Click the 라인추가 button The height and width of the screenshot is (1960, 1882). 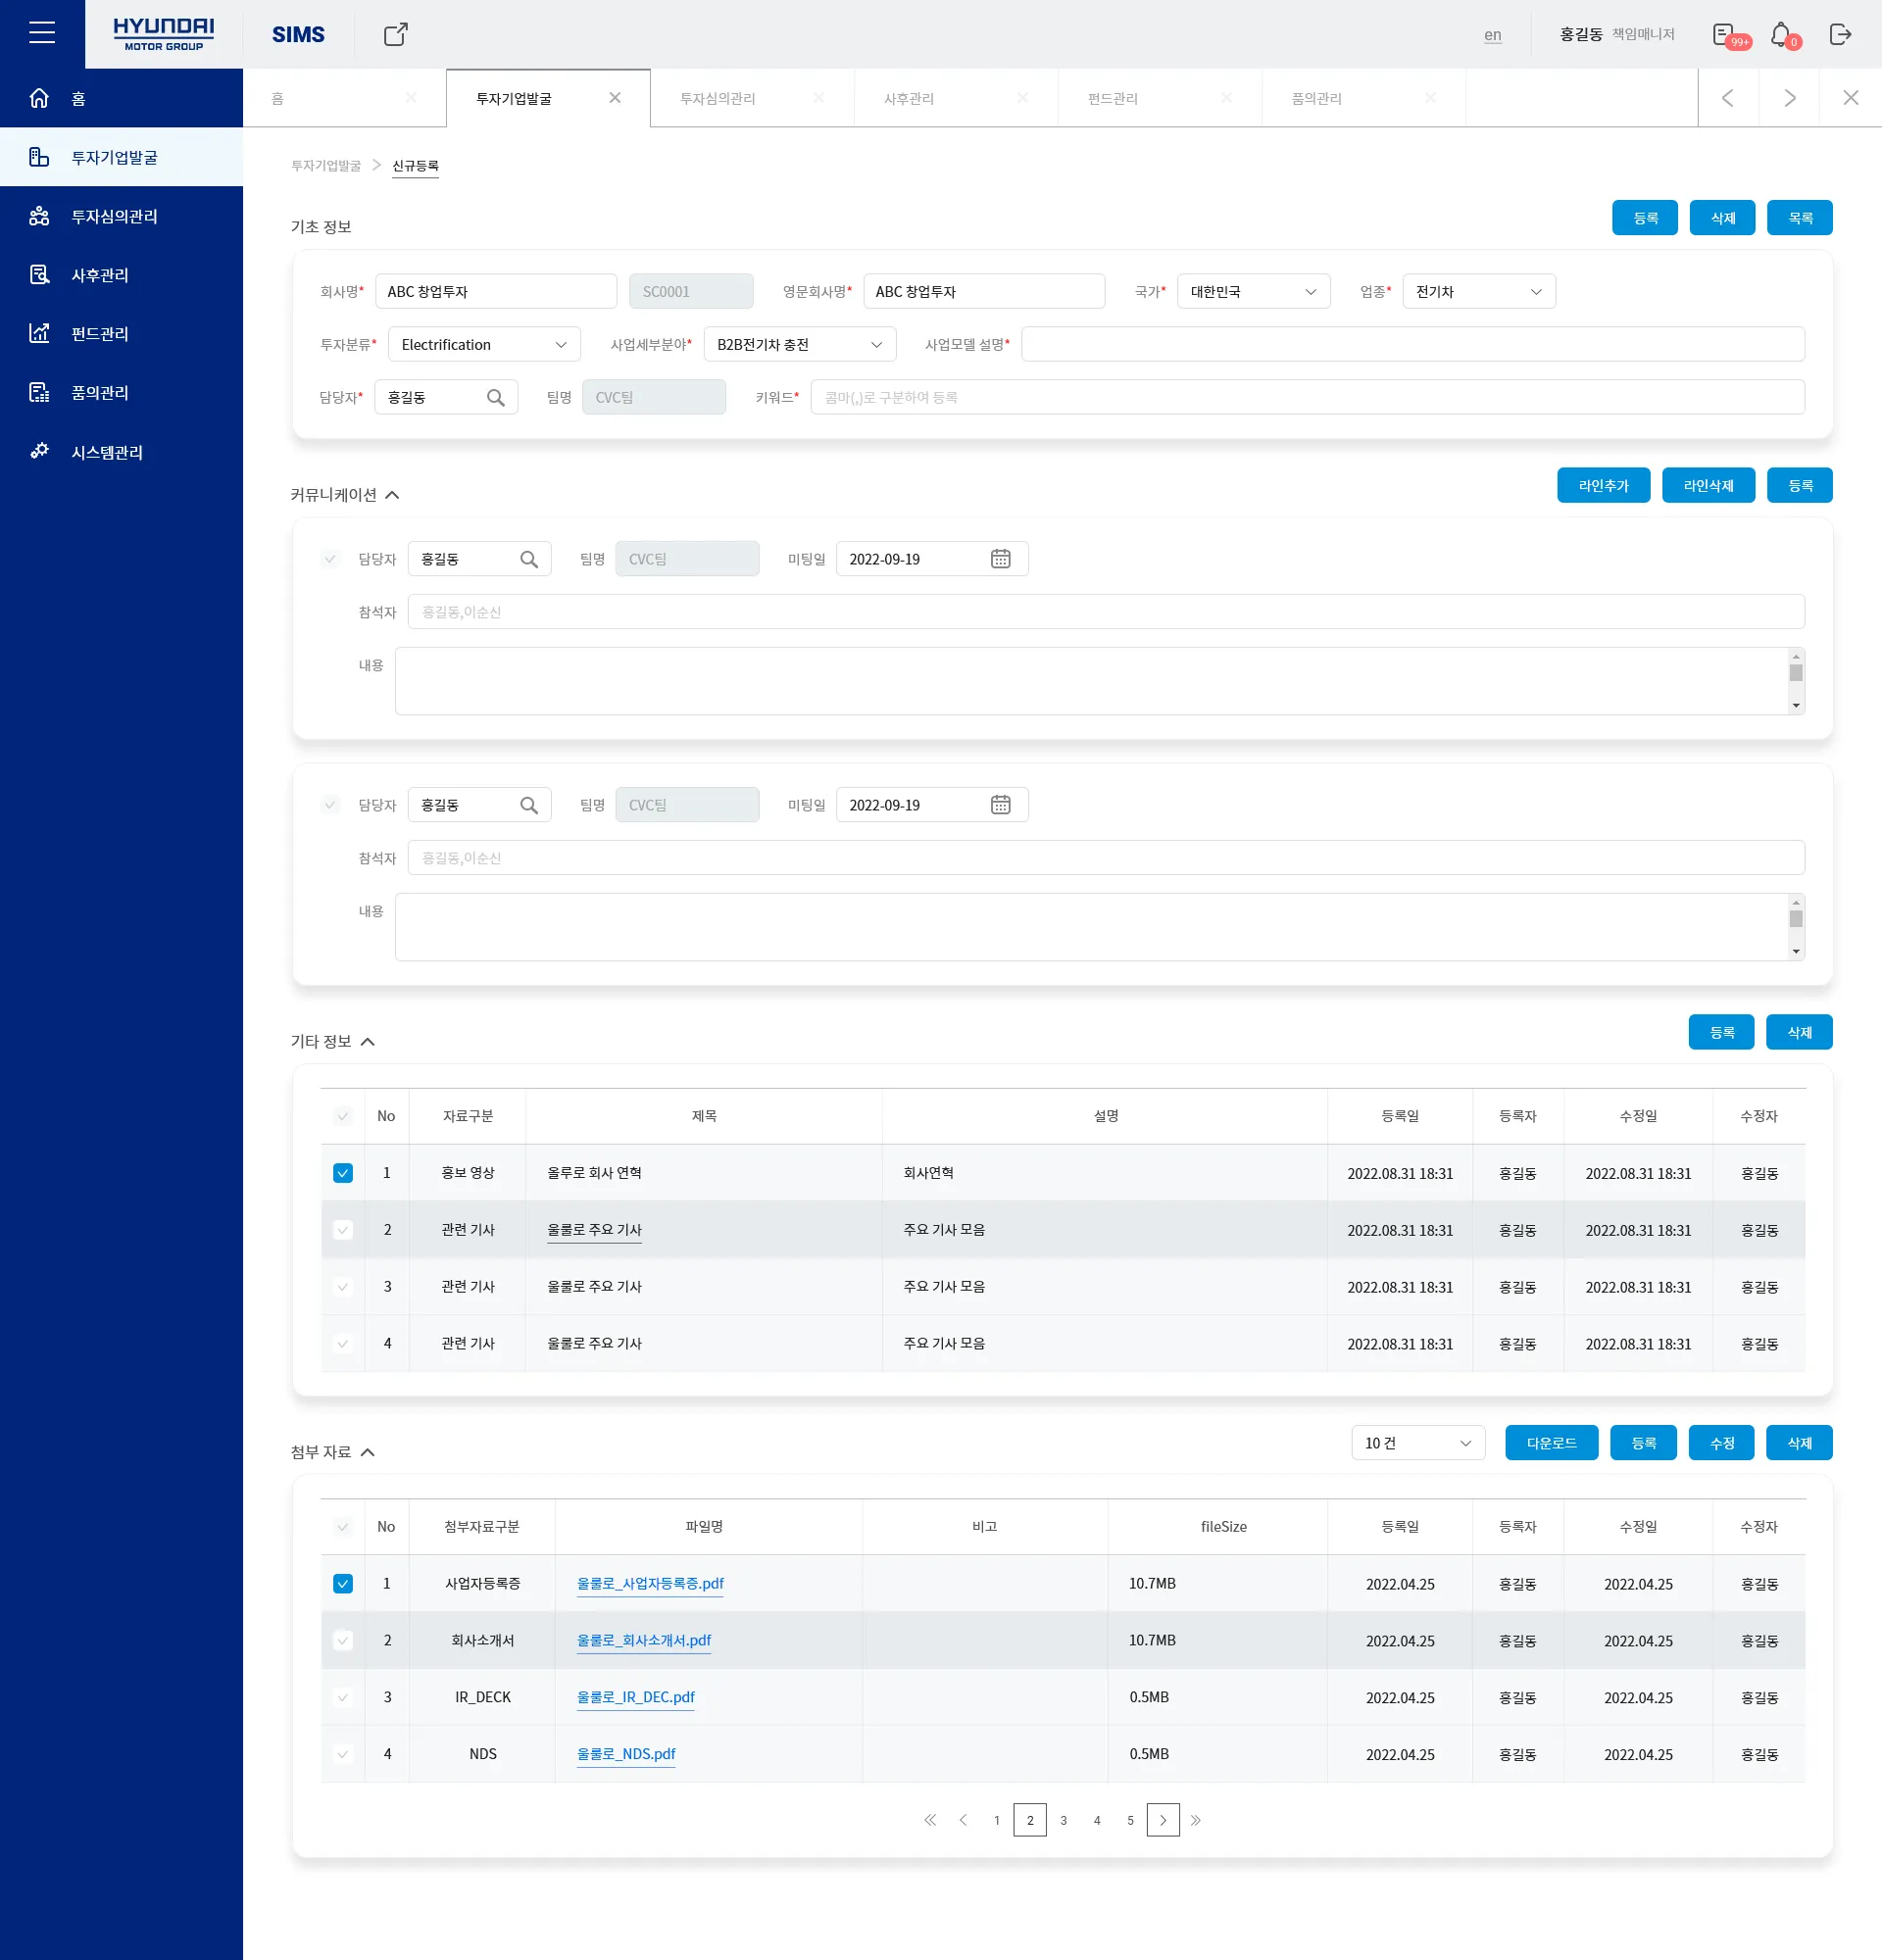1603,486
